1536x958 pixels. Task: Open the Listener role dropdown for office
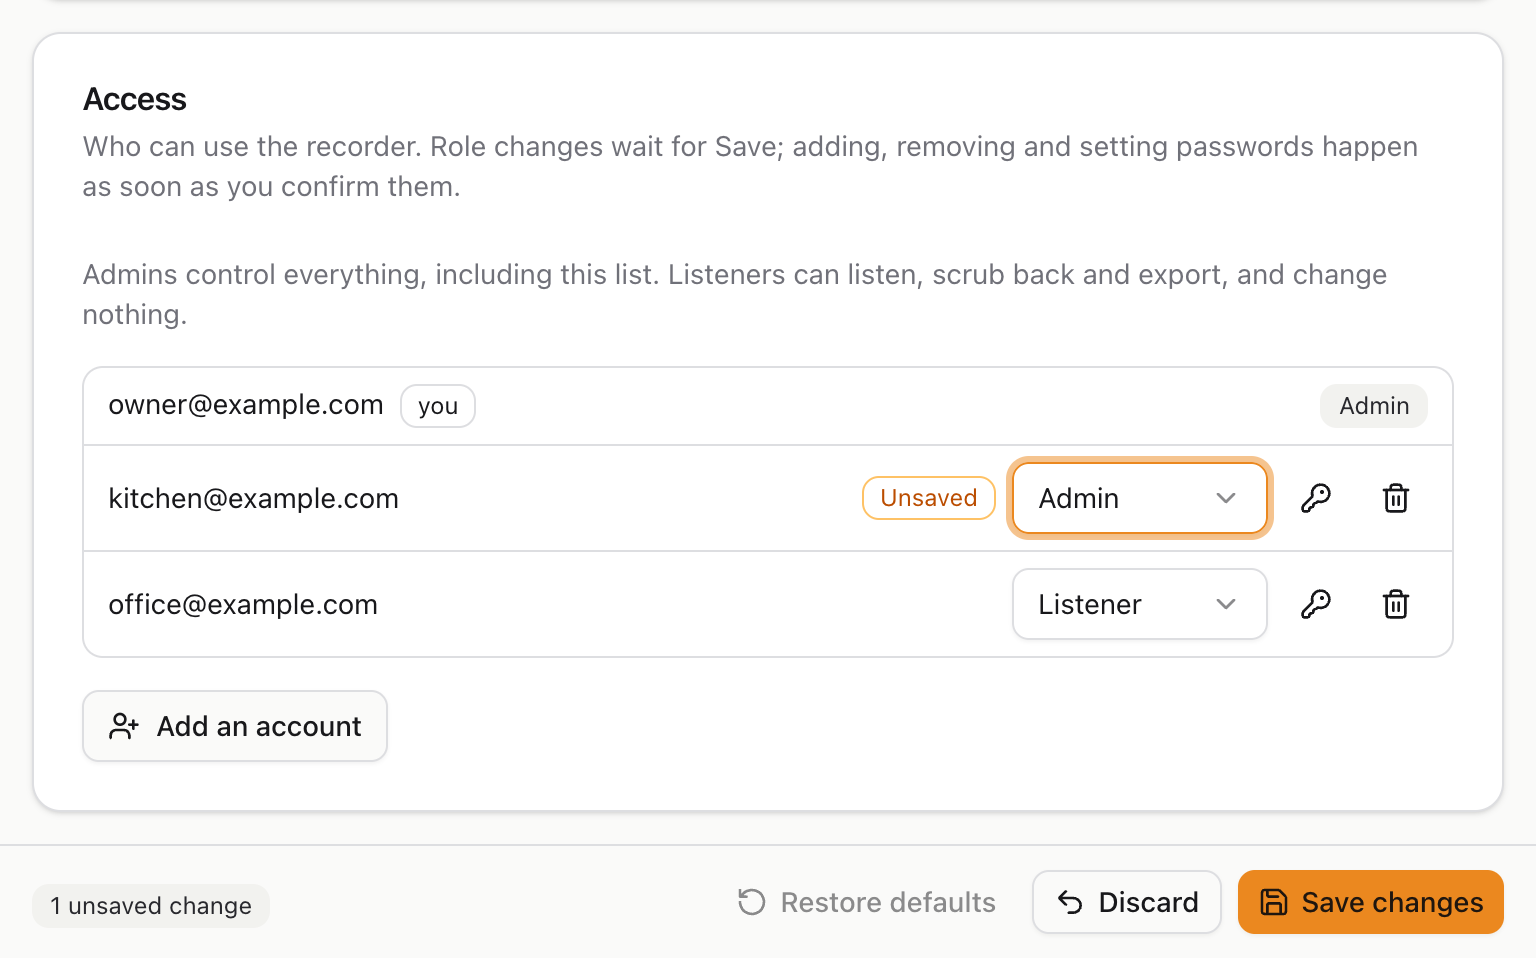tap(1140, 604)
